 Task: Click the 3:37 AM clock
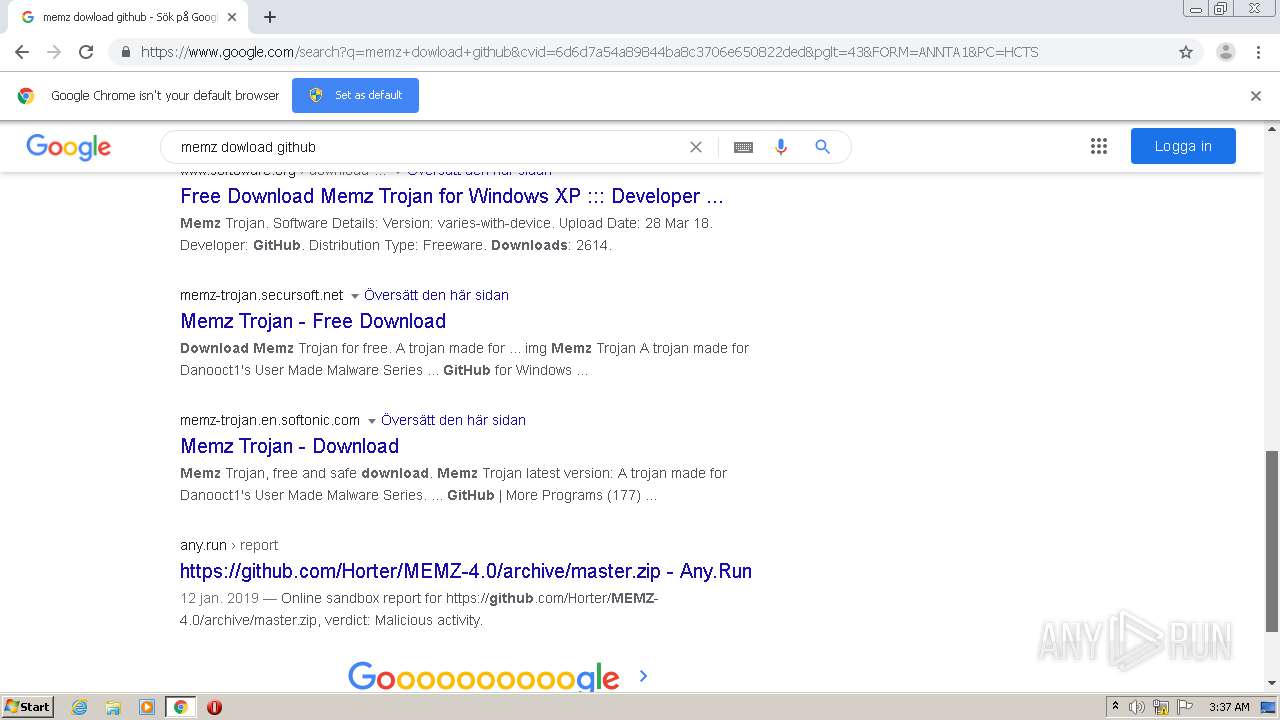[1229, 707]
